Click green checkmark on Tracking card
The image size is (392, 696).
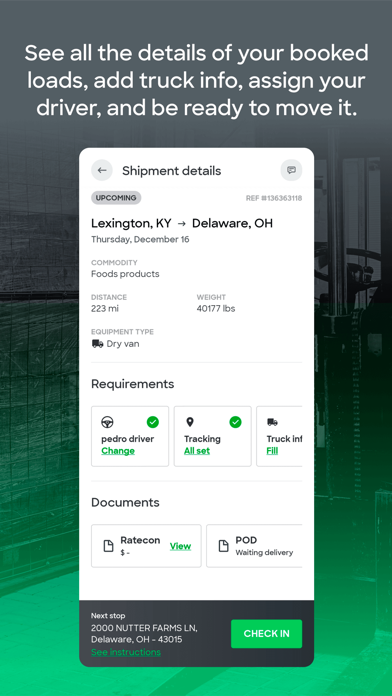click(x=235, y=422)
